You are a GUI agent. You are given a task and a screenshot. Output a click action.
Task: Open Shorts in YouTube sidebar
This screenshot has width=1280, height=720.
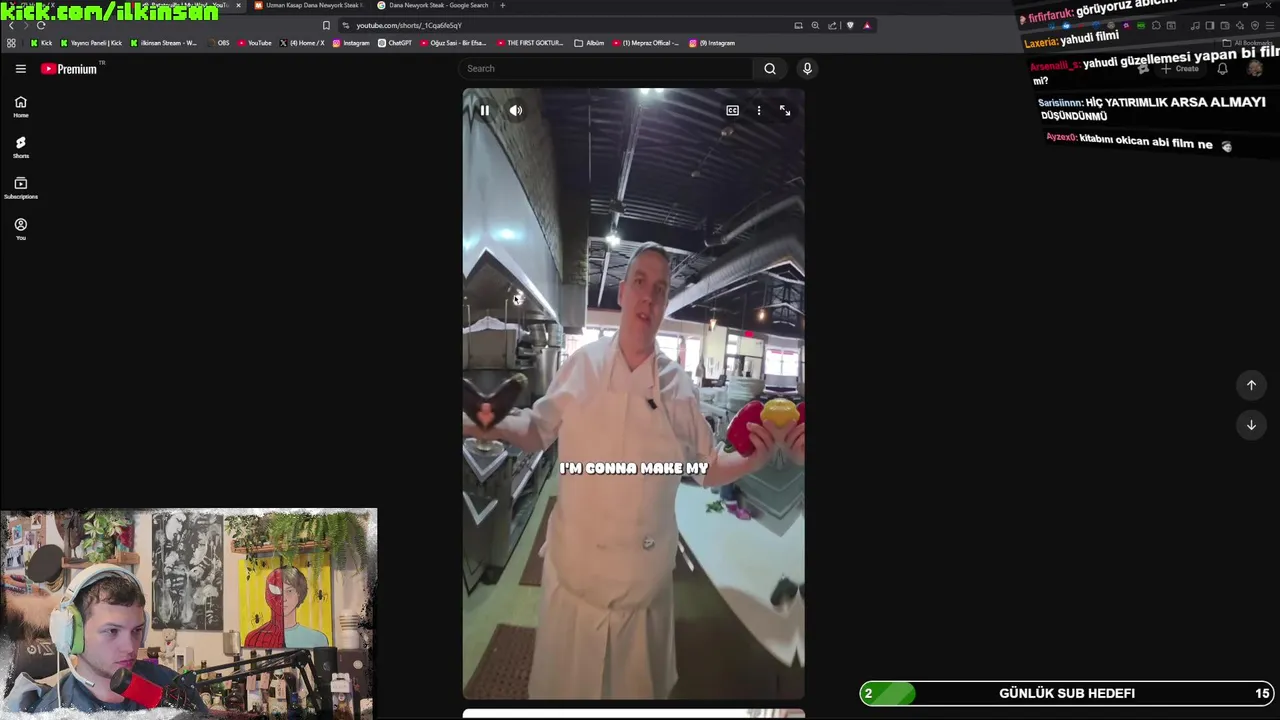click(x=20, y=147)
